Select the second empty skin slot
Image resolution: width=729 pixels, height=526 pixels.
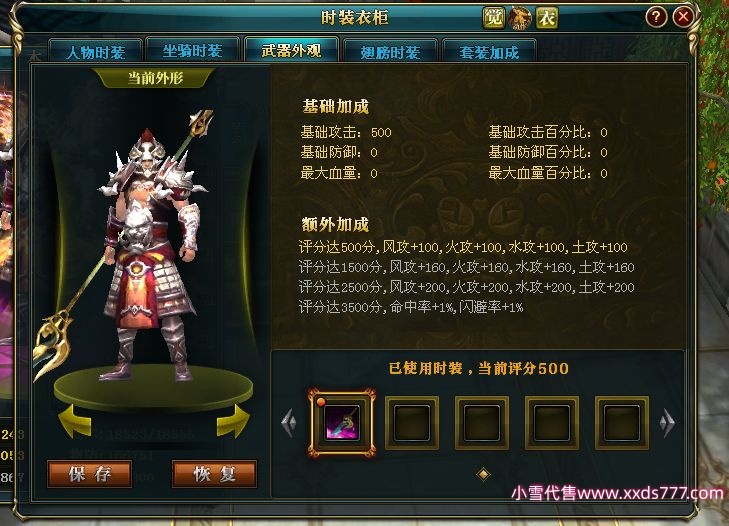click(482, 422)
